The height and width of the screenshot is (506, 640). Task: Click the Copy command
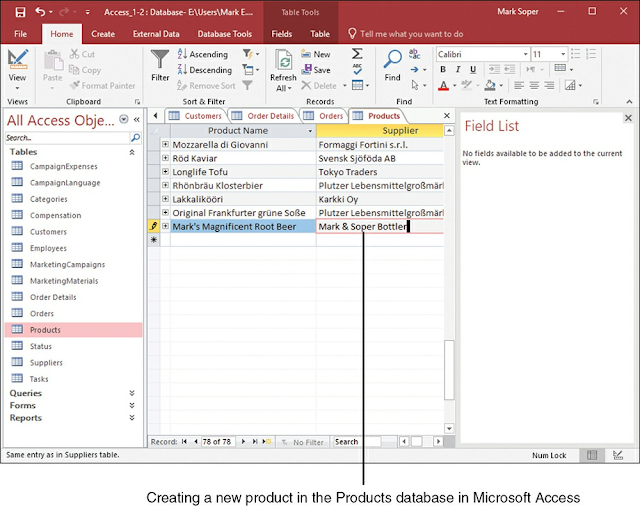85,70
